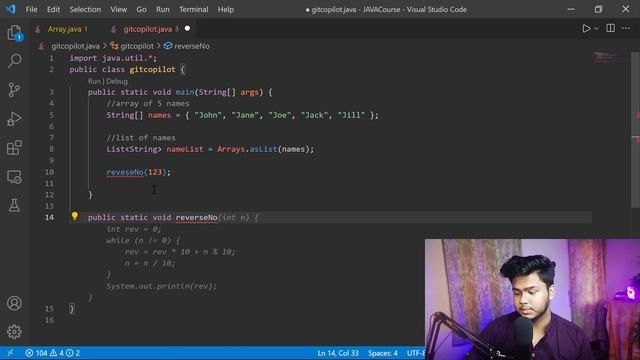Open the Go menu
Image resolution: width=640 pixels, height=360 pixels.
coord(141,9)
